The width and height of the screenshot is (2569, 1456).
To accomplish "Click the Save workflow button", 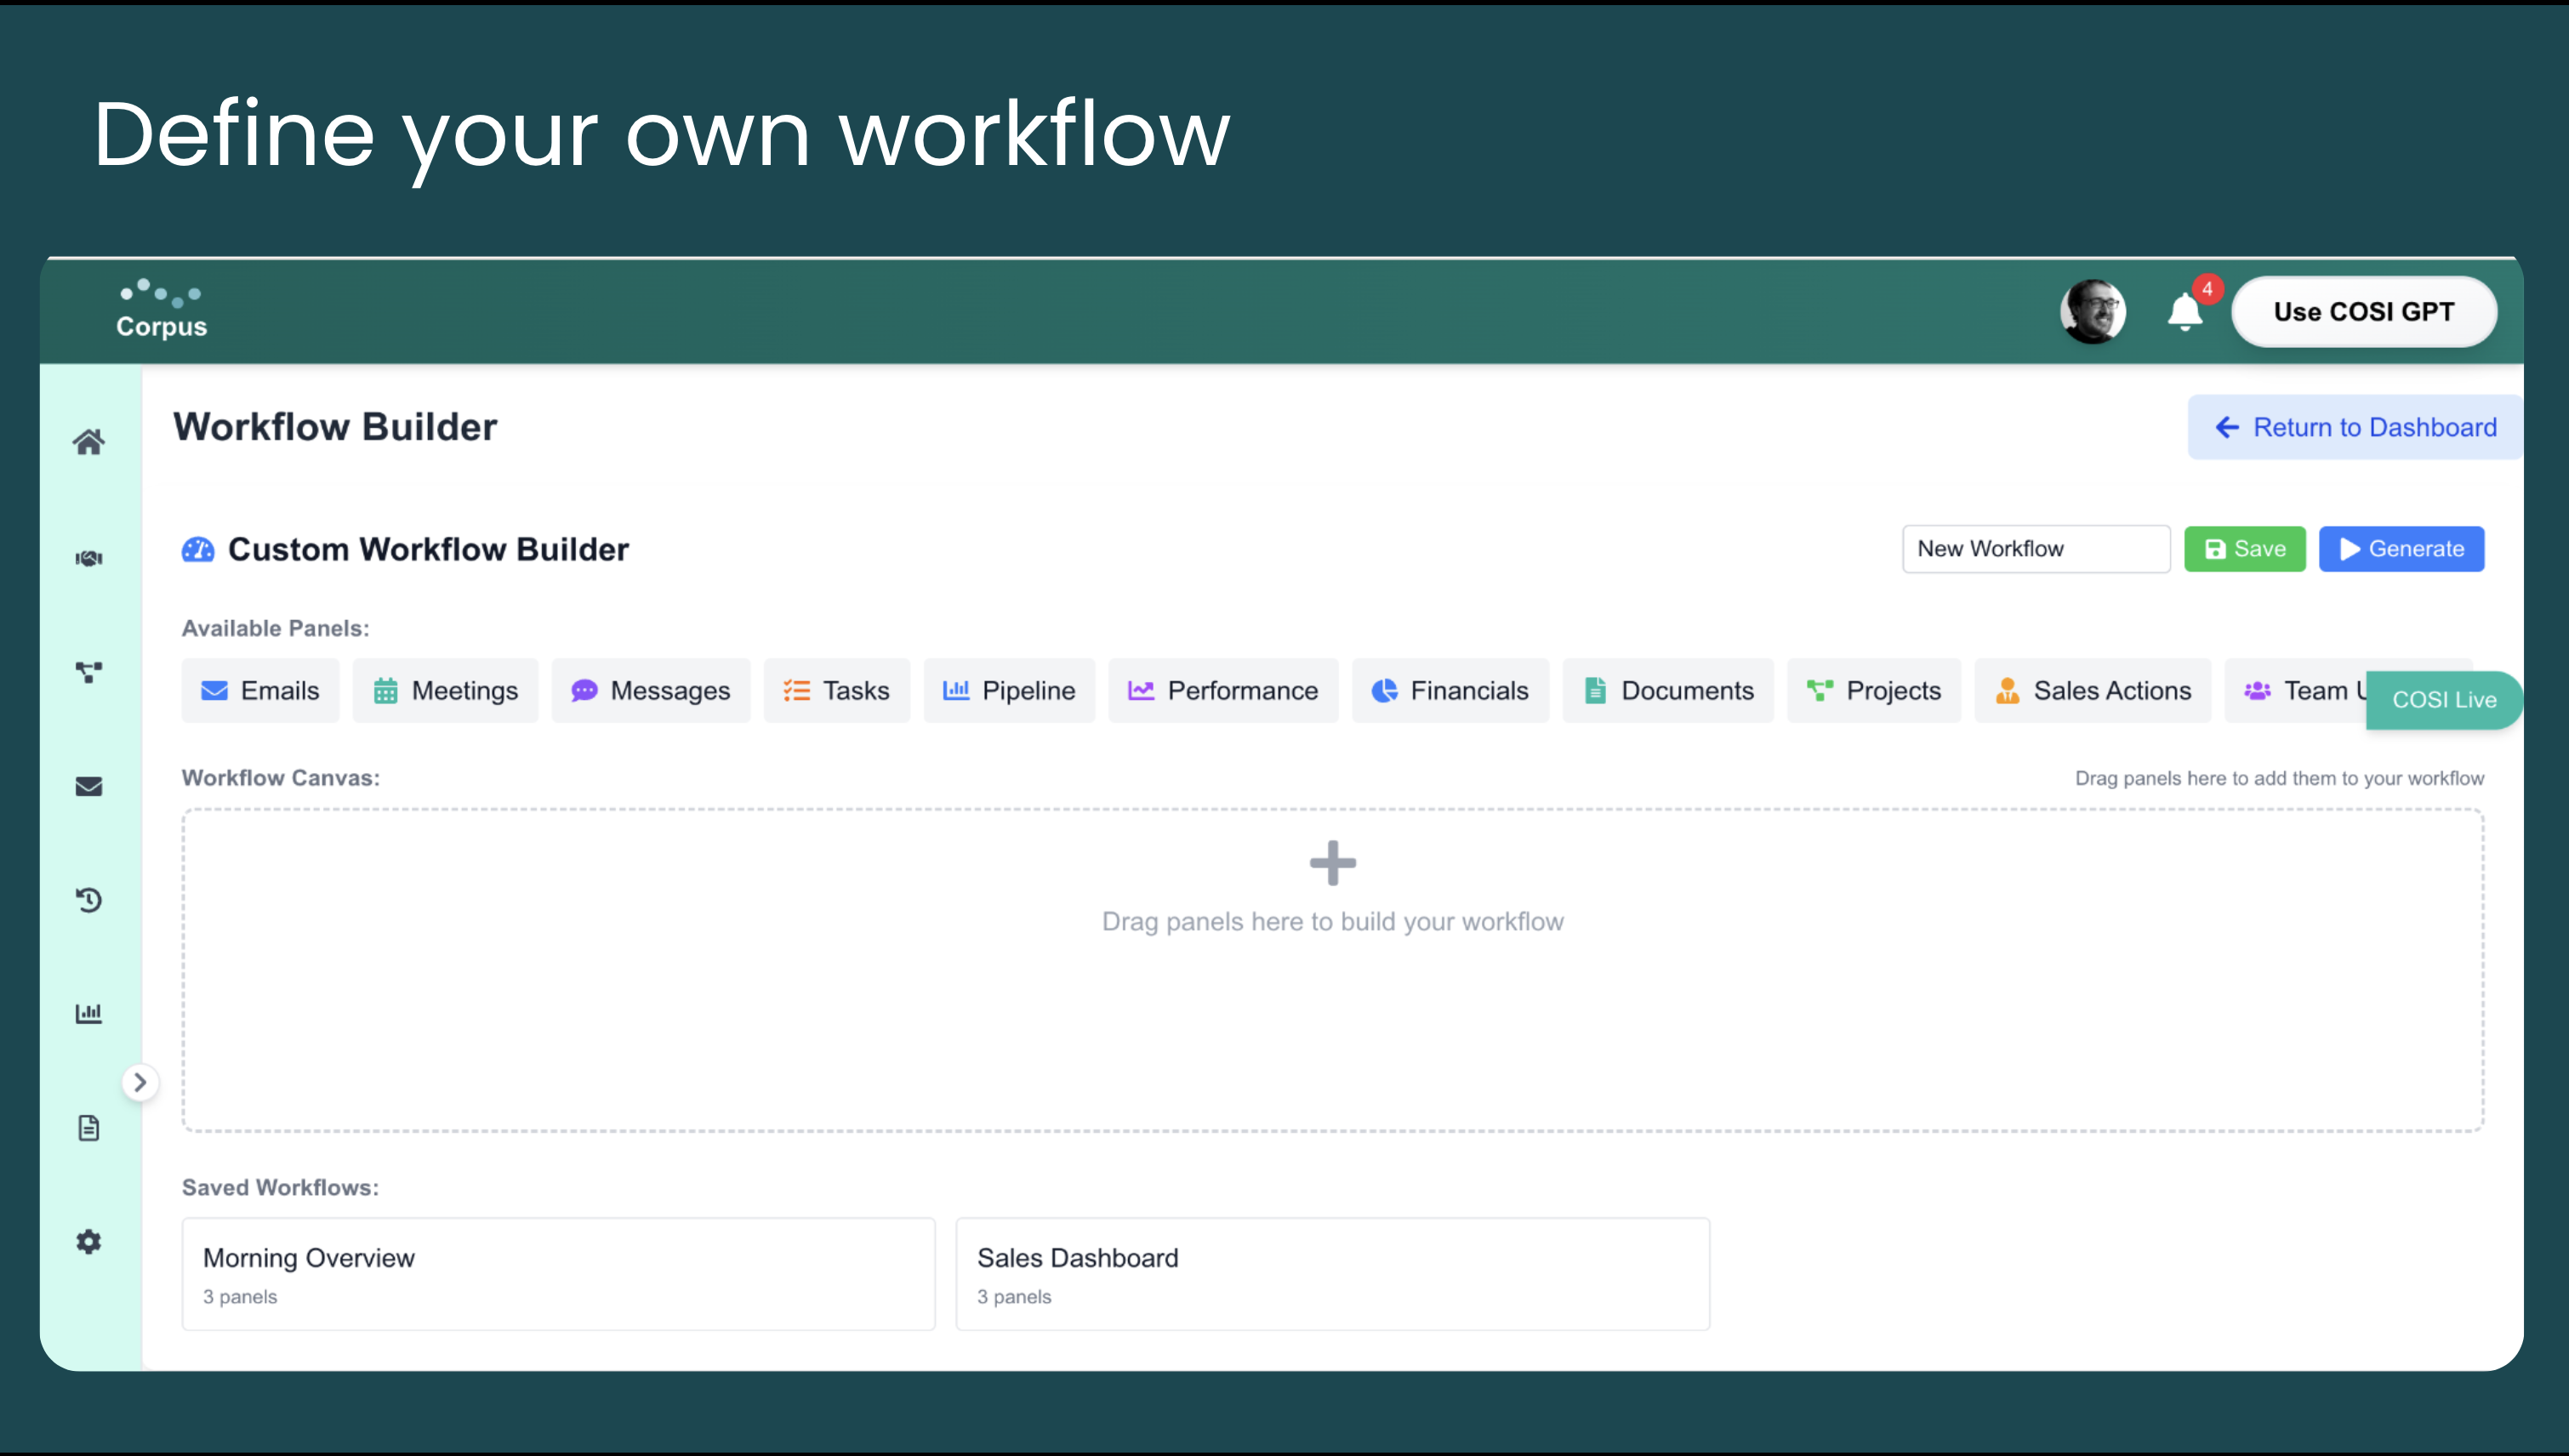I will click(2244, 549).
